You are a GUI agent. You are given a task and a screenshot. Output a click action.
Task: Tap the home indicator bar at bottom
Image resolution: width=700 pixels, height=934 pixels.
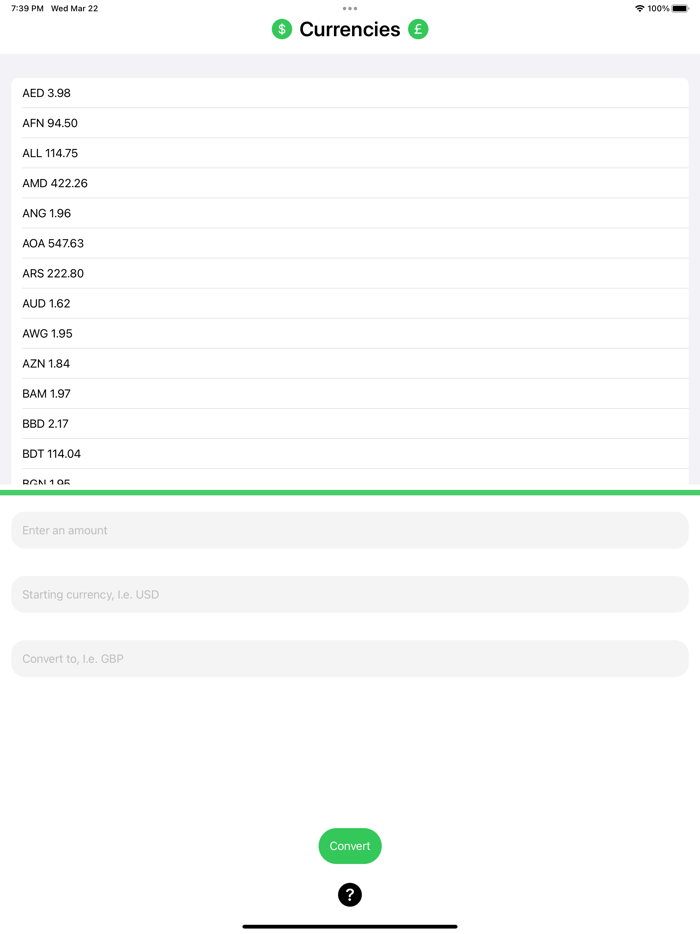tap(350, 925)
